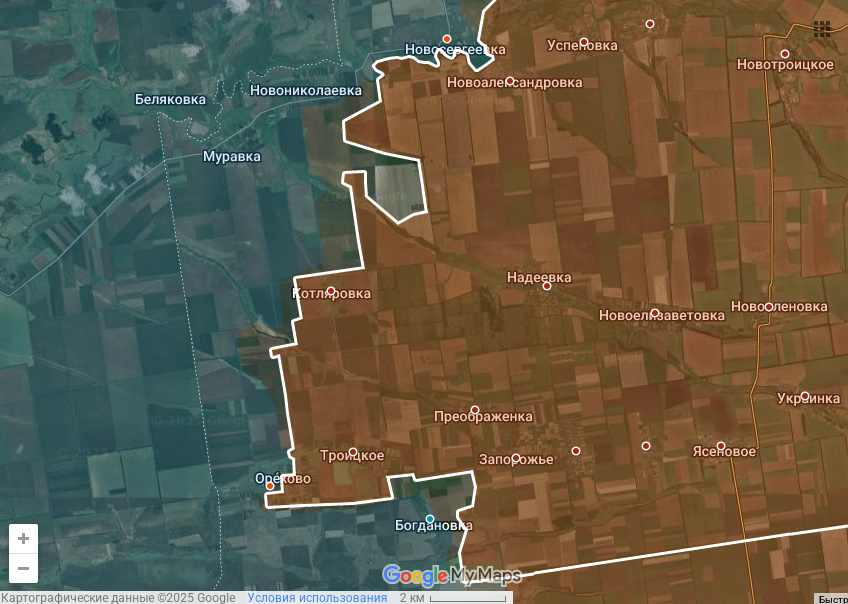Image resolution: width=848 pixels, height=604 pixels.
Task: Open the Новоелизаветовка marker
Action: [655, 313]
